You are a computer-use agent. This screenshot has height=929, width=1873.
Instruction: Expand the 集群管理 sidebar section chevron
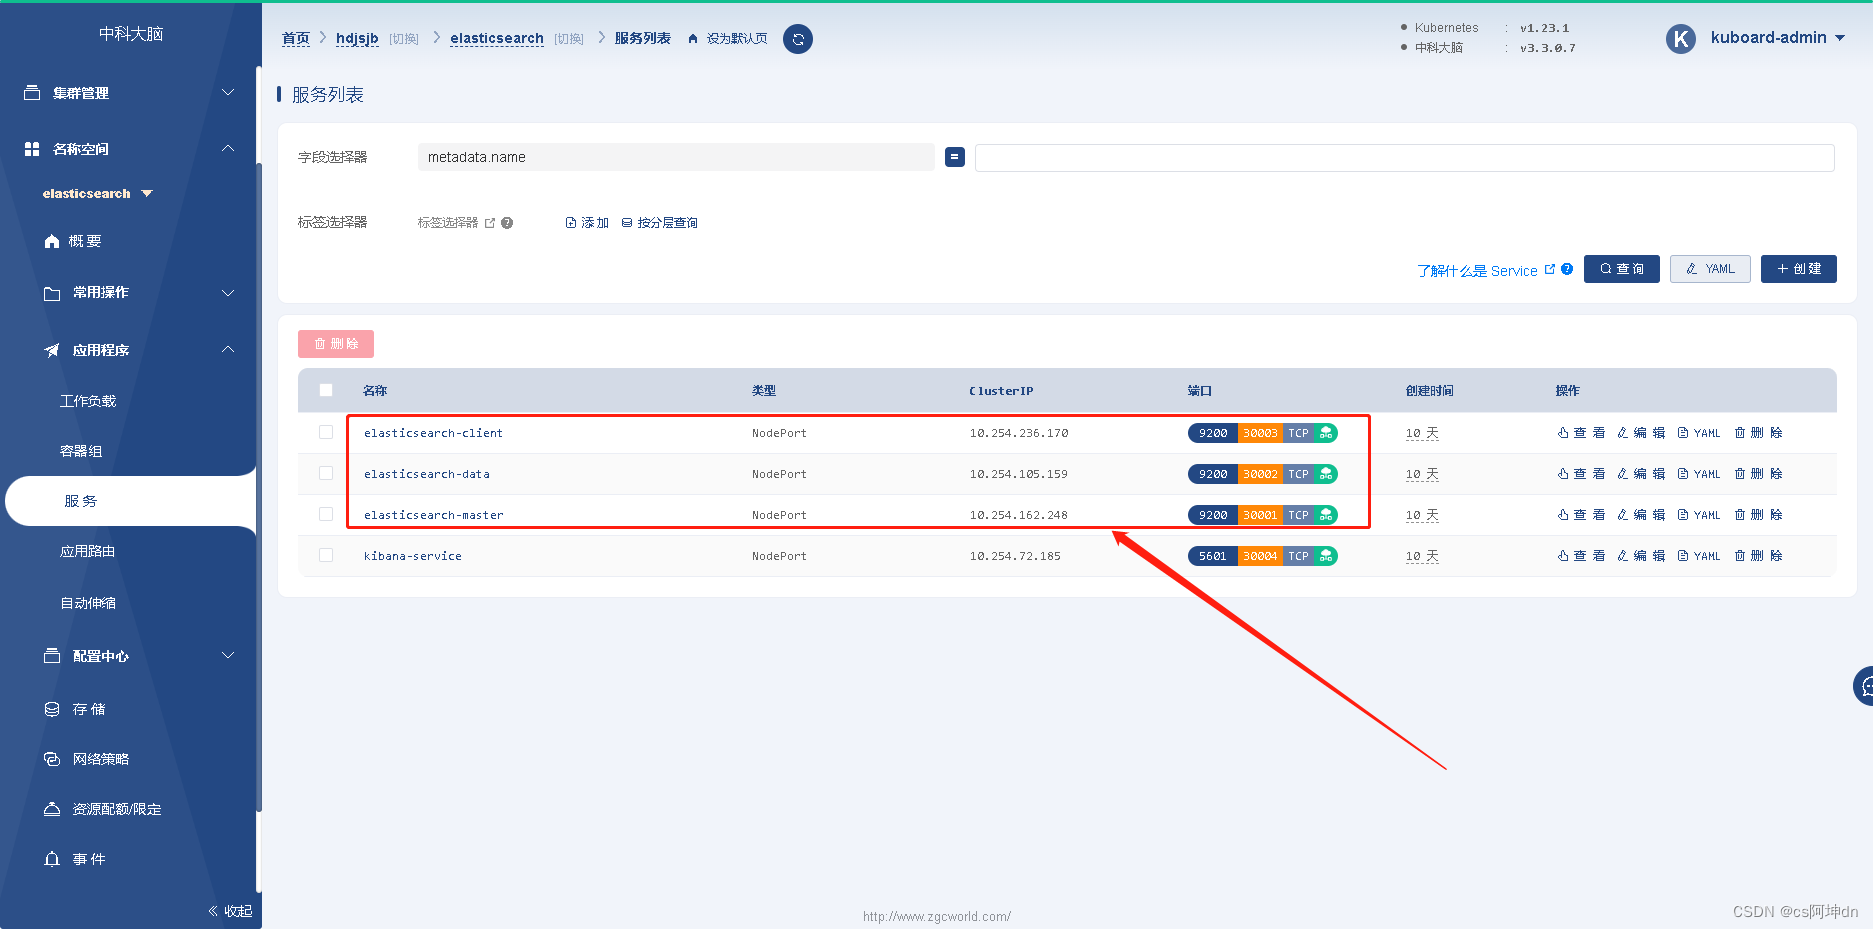(x=228, y=92)
